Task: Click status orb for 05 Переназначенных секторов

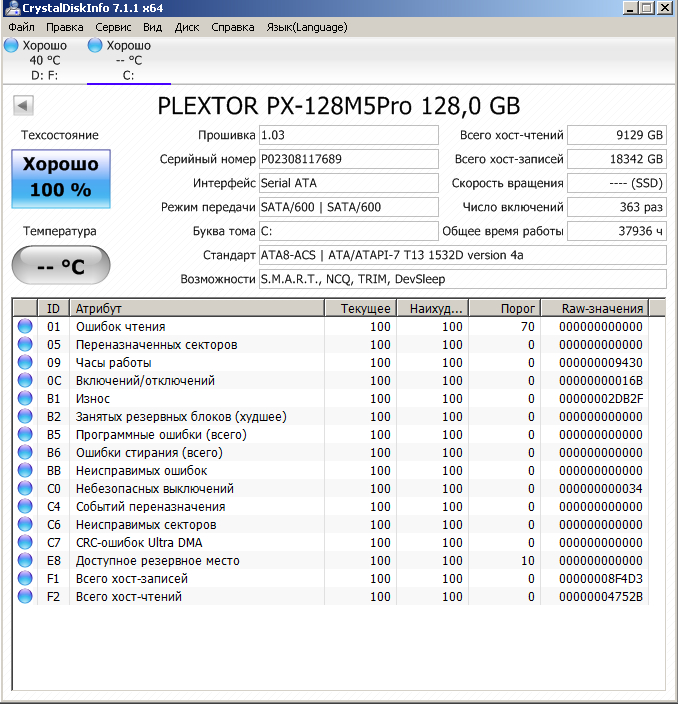Action: pyautogui.click(x=25, y=344)
